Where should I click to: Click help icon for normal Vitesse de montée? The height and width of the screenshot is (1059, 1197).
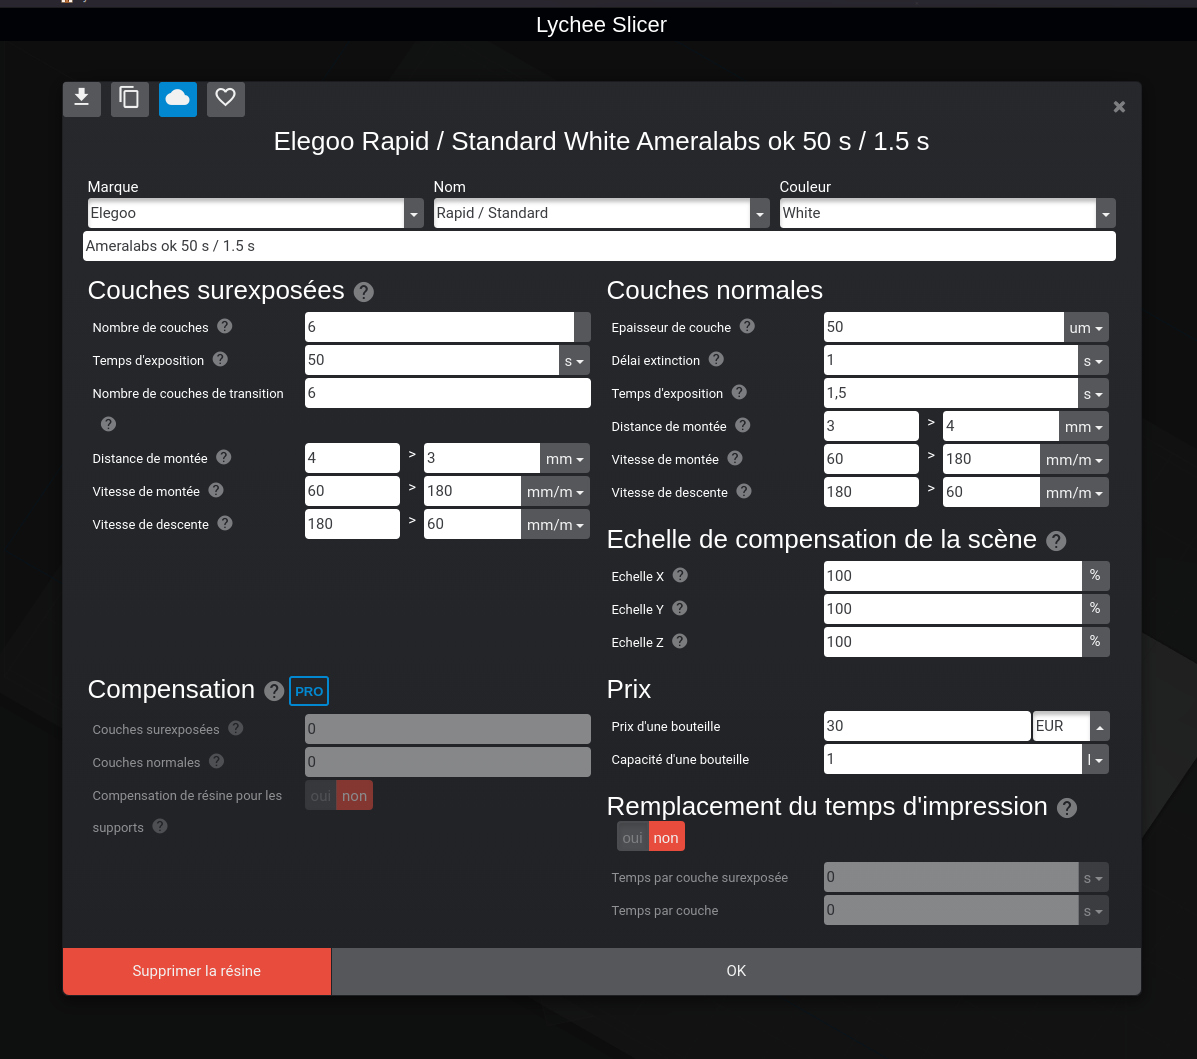point(734,458)
